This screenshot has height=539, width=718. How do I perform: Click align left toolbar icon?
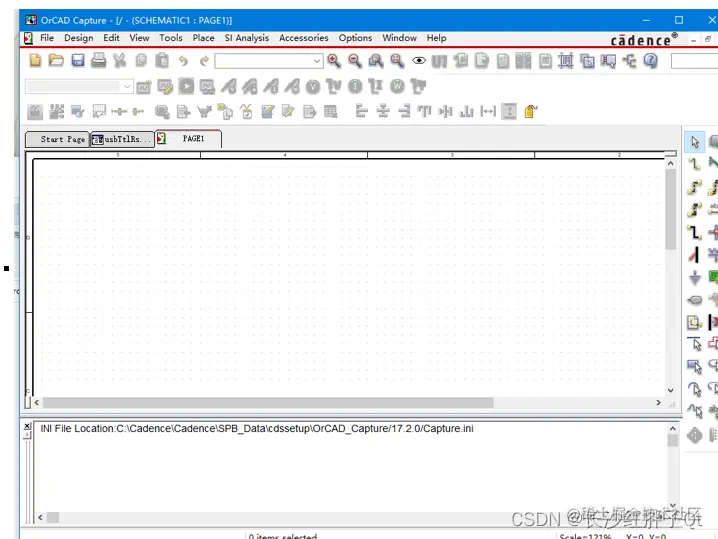tap(362, 111)
